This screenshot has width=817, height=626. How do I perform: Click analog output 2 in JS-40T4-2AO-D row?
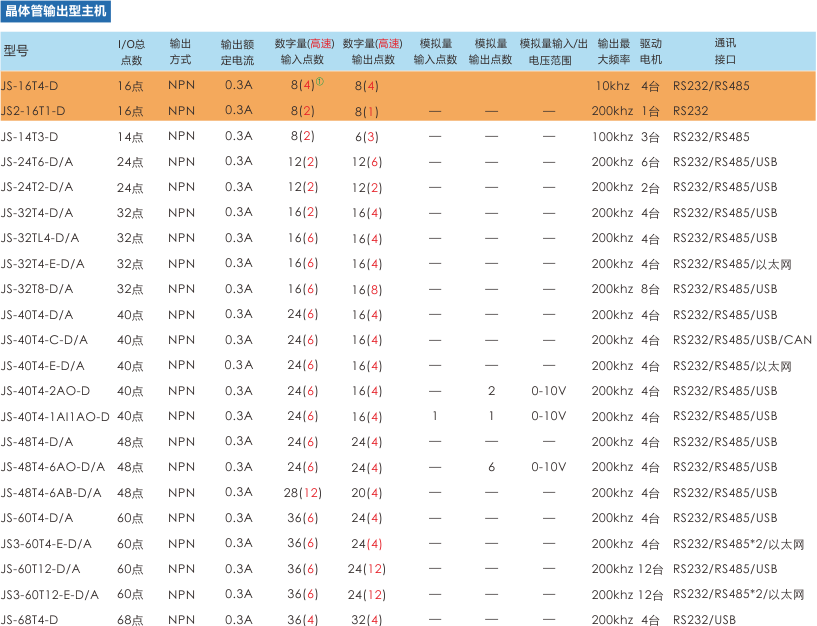point(491,391)
